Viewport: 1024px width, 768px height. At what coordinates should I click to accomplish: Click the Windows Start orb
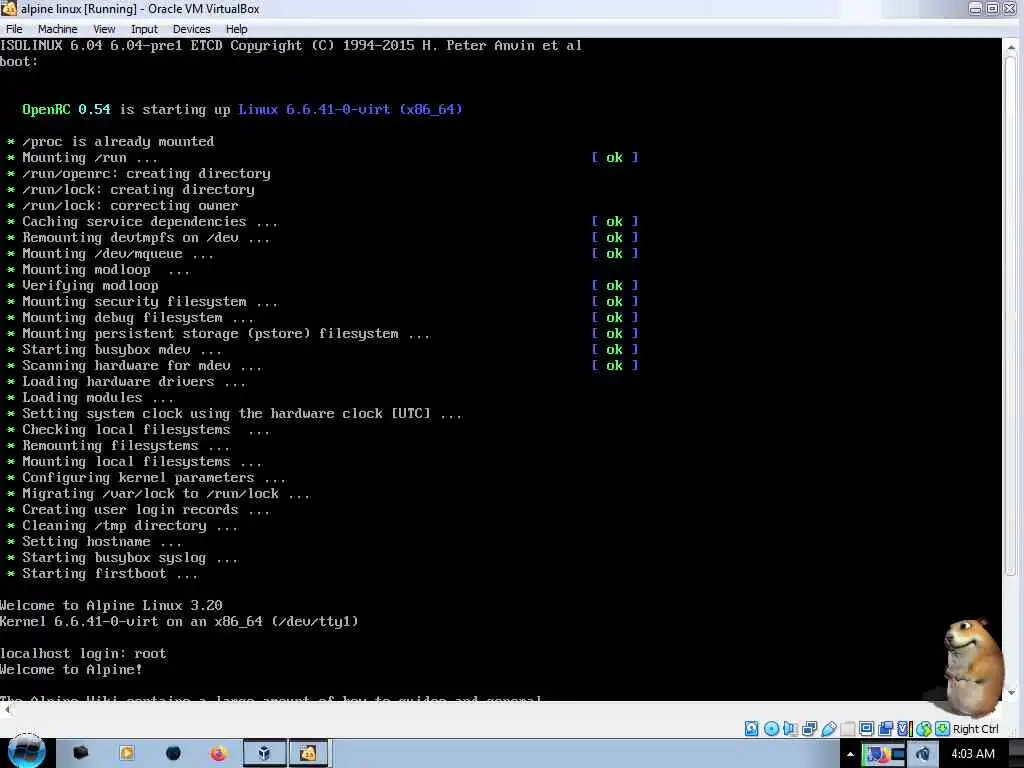point(26,751)
